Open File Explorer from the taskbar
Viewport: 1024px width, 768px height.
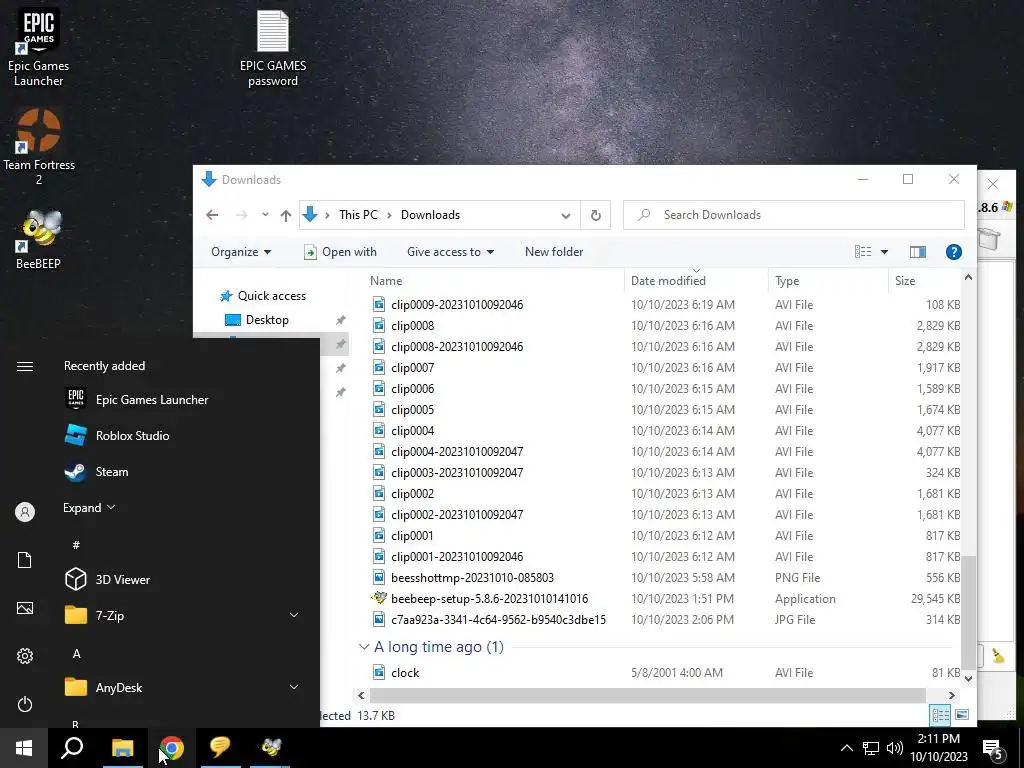pos(122,748)
